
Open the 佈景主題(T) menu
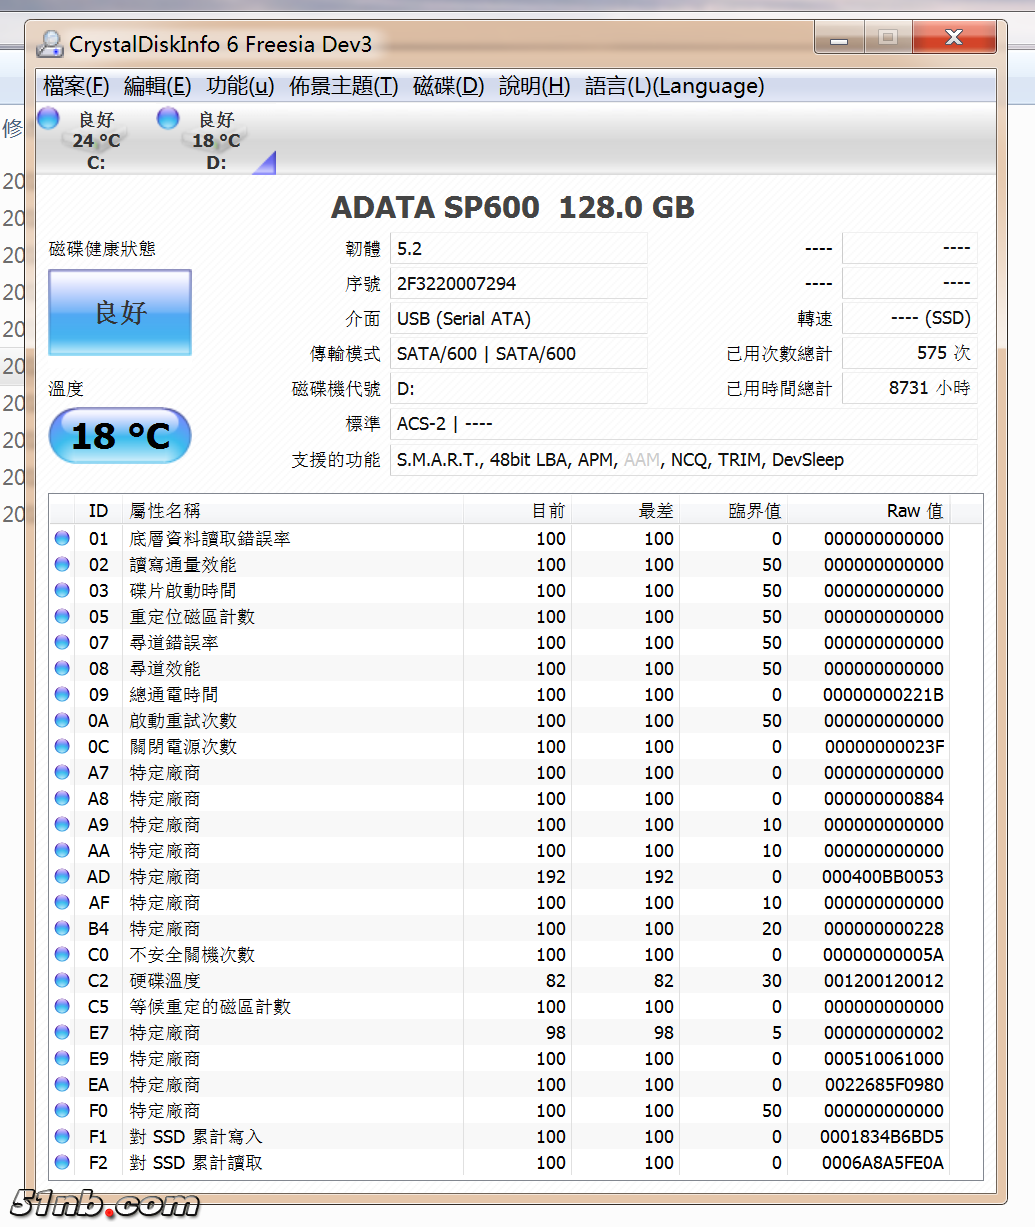(343, 86)
